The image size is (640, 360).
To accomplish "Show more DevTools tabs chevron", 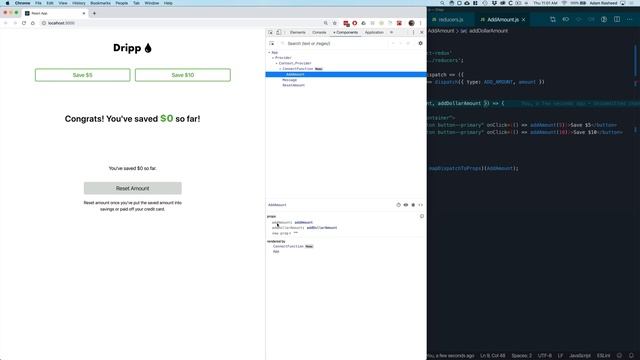I will (x=391, y=32).
